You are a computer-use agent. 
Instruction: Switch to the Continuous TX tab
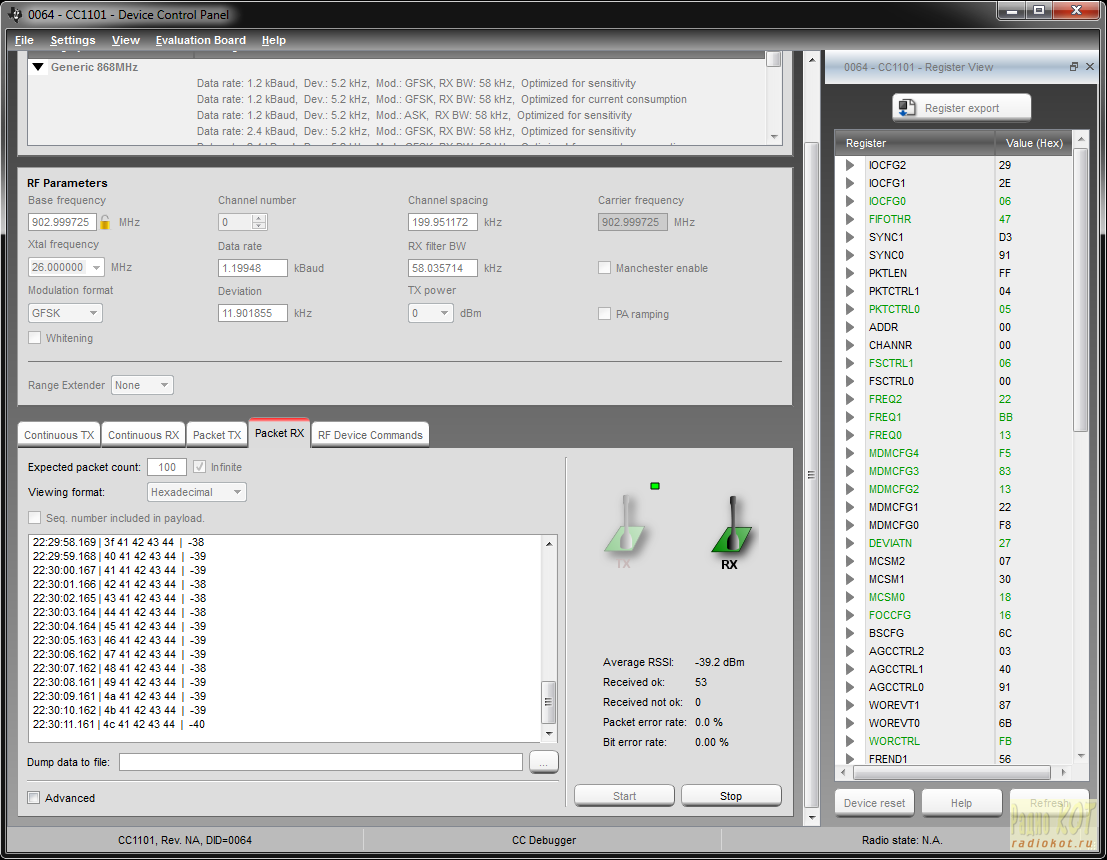(59, 435)
